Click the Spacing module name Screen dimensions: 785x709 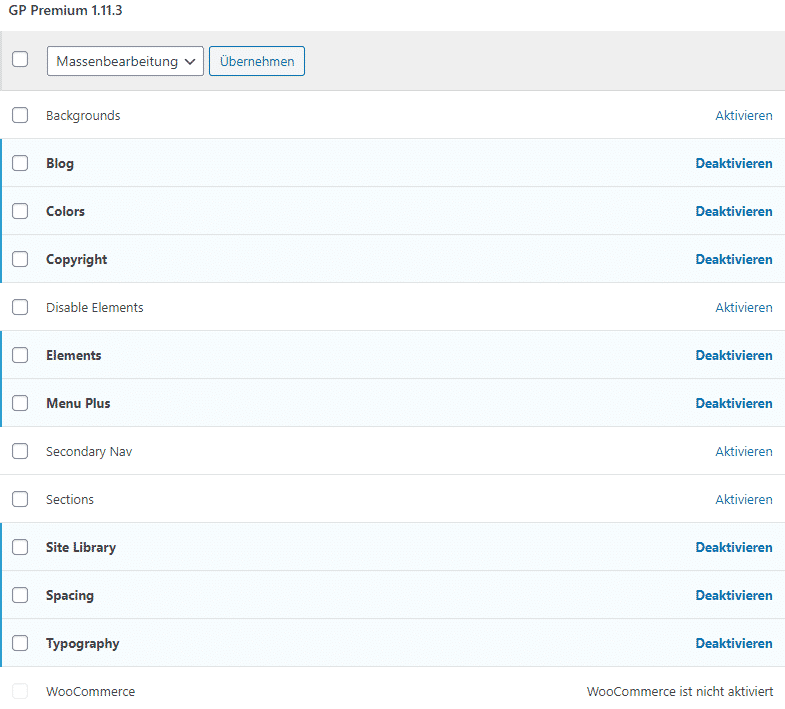coord(70,597)
